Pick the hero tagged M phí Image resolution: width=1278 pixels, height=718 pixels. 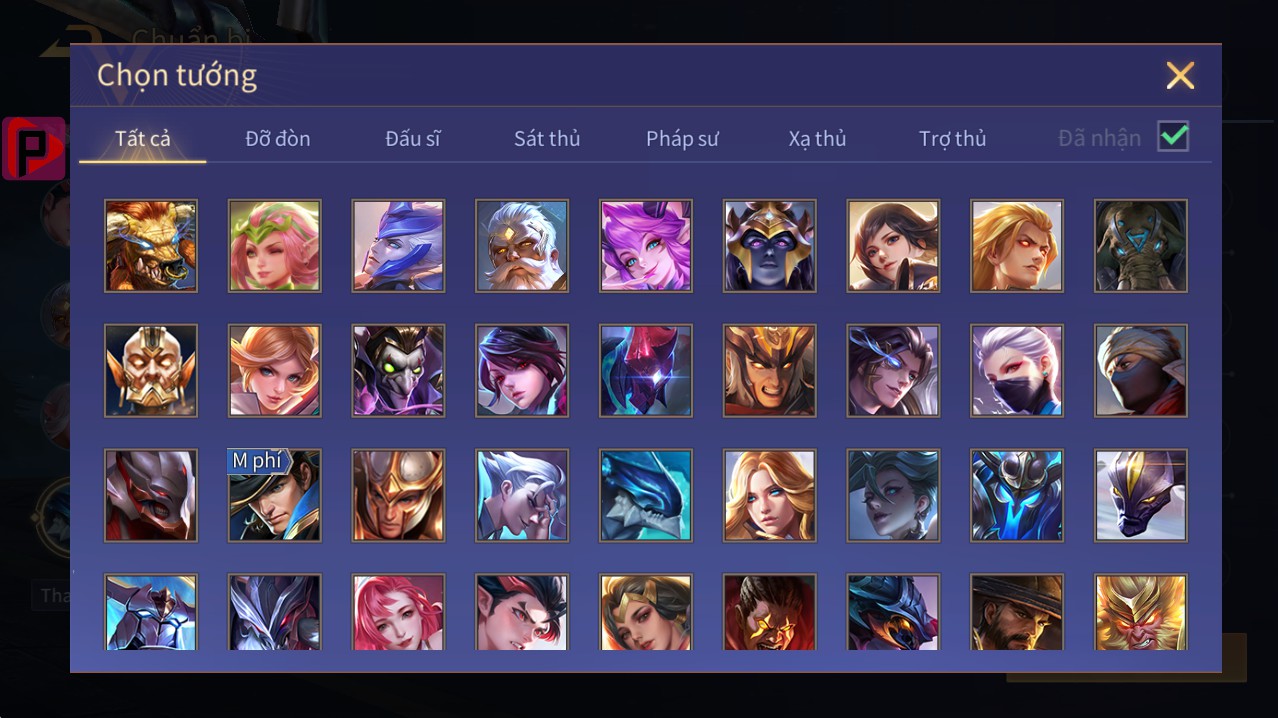coord(275,495)
